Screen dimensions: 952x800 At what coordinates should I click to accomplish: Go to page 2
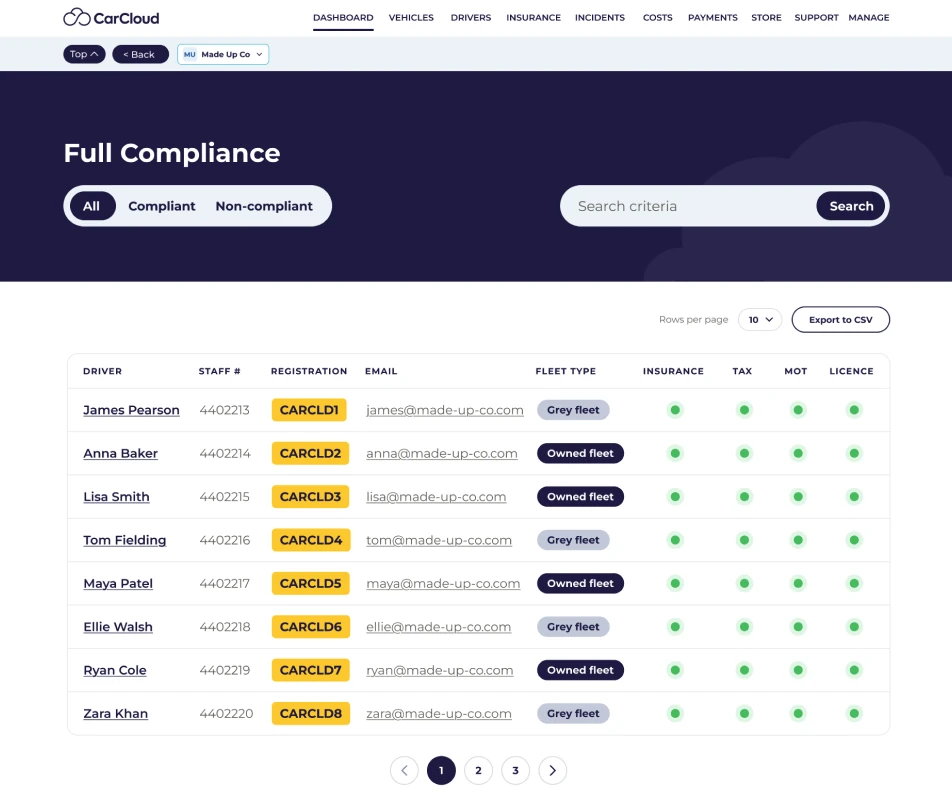click(478, 770)
